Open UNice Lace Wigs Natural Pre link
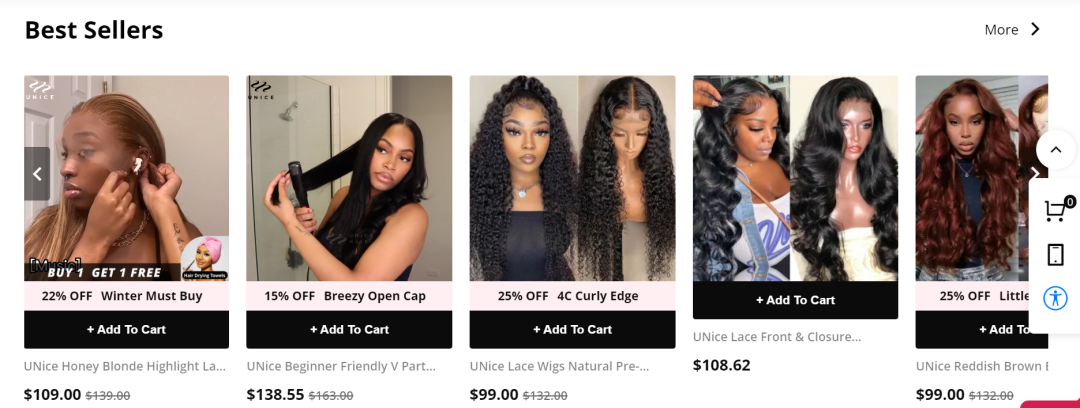The height and width of the screenshot is (408, 1080). pos(560,366)
